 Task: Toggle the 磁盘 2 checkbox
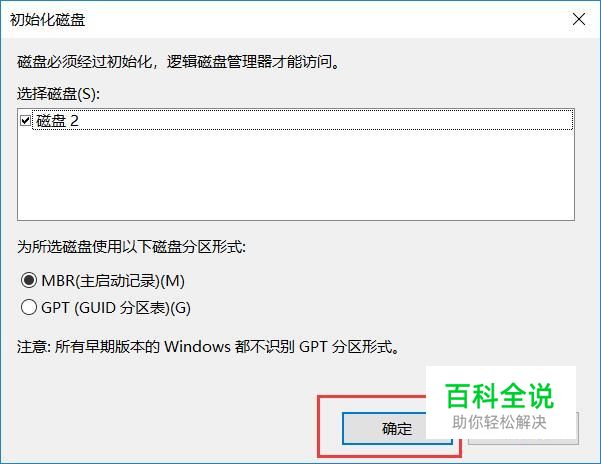[x=26, y=121]
